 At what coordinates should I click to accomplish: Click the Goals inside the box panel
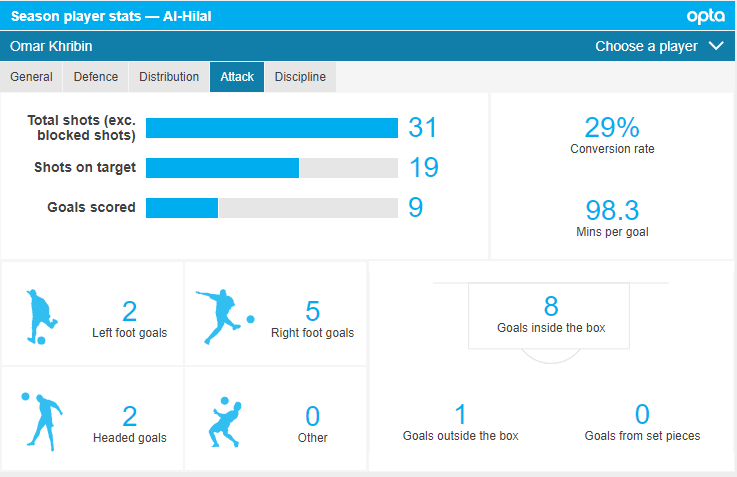pyautogui.click(x=551, y=315)
